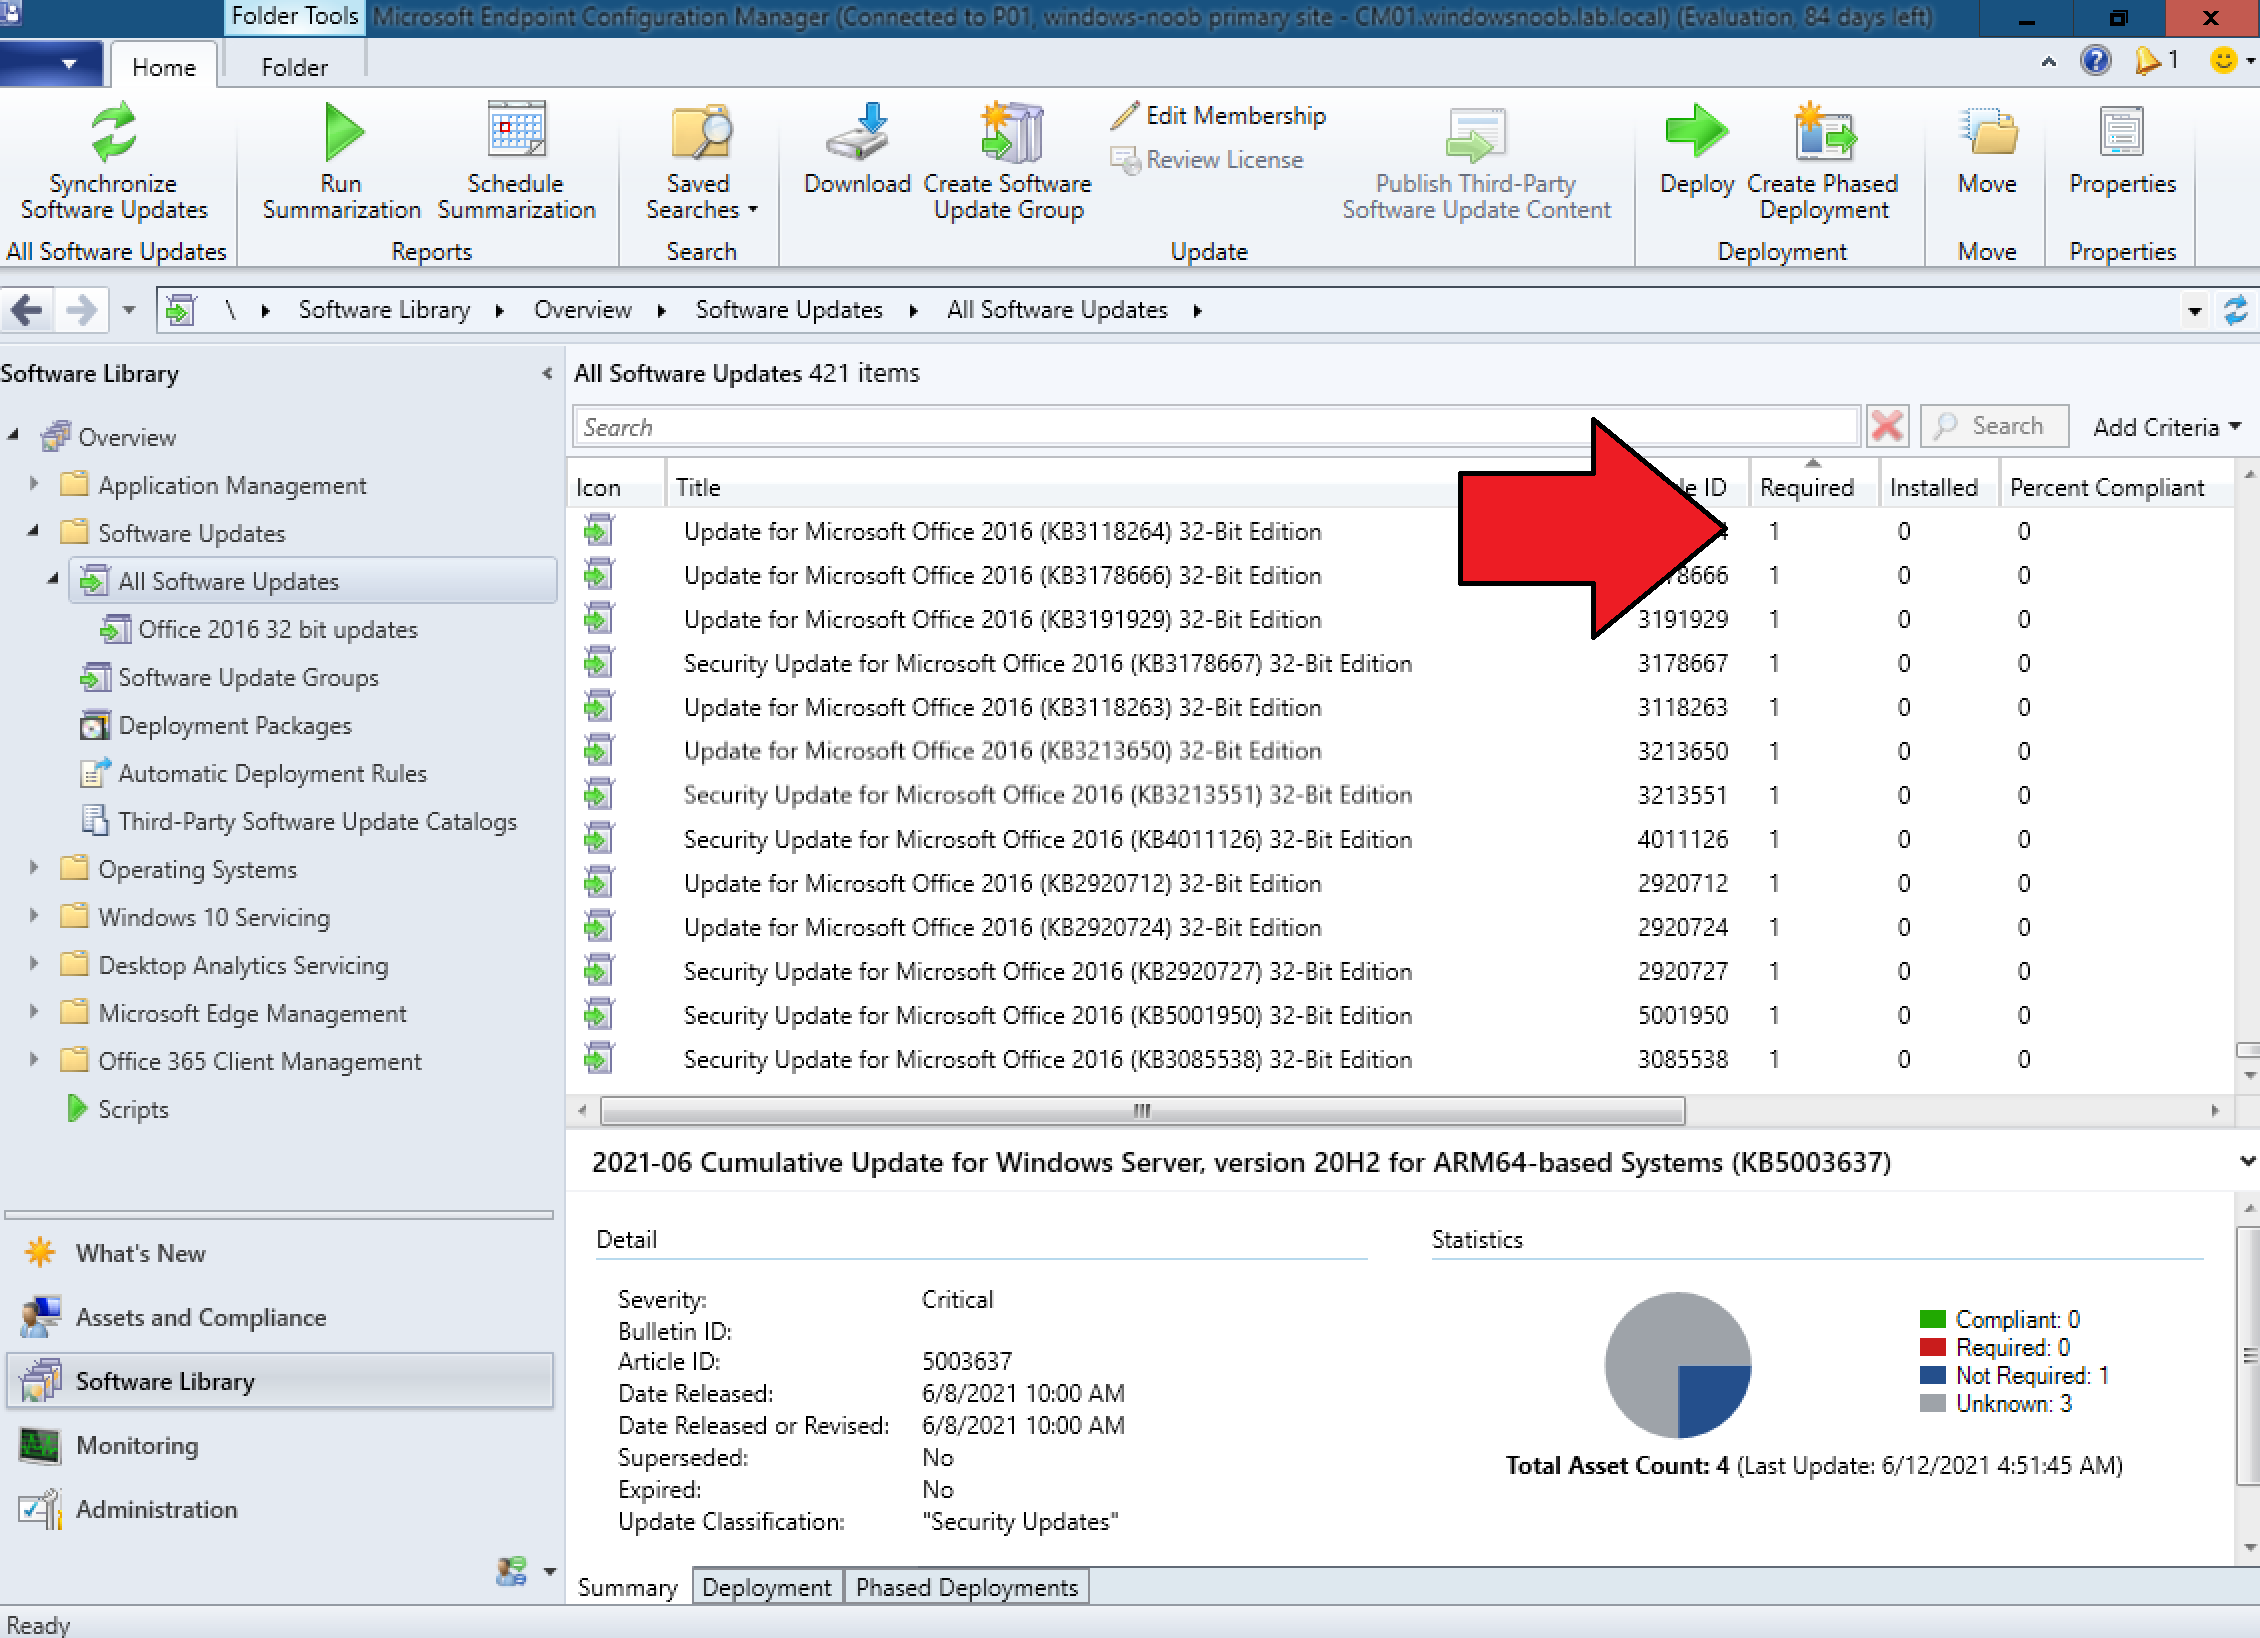Click the green Deploy arrow

coord(1697,131)
